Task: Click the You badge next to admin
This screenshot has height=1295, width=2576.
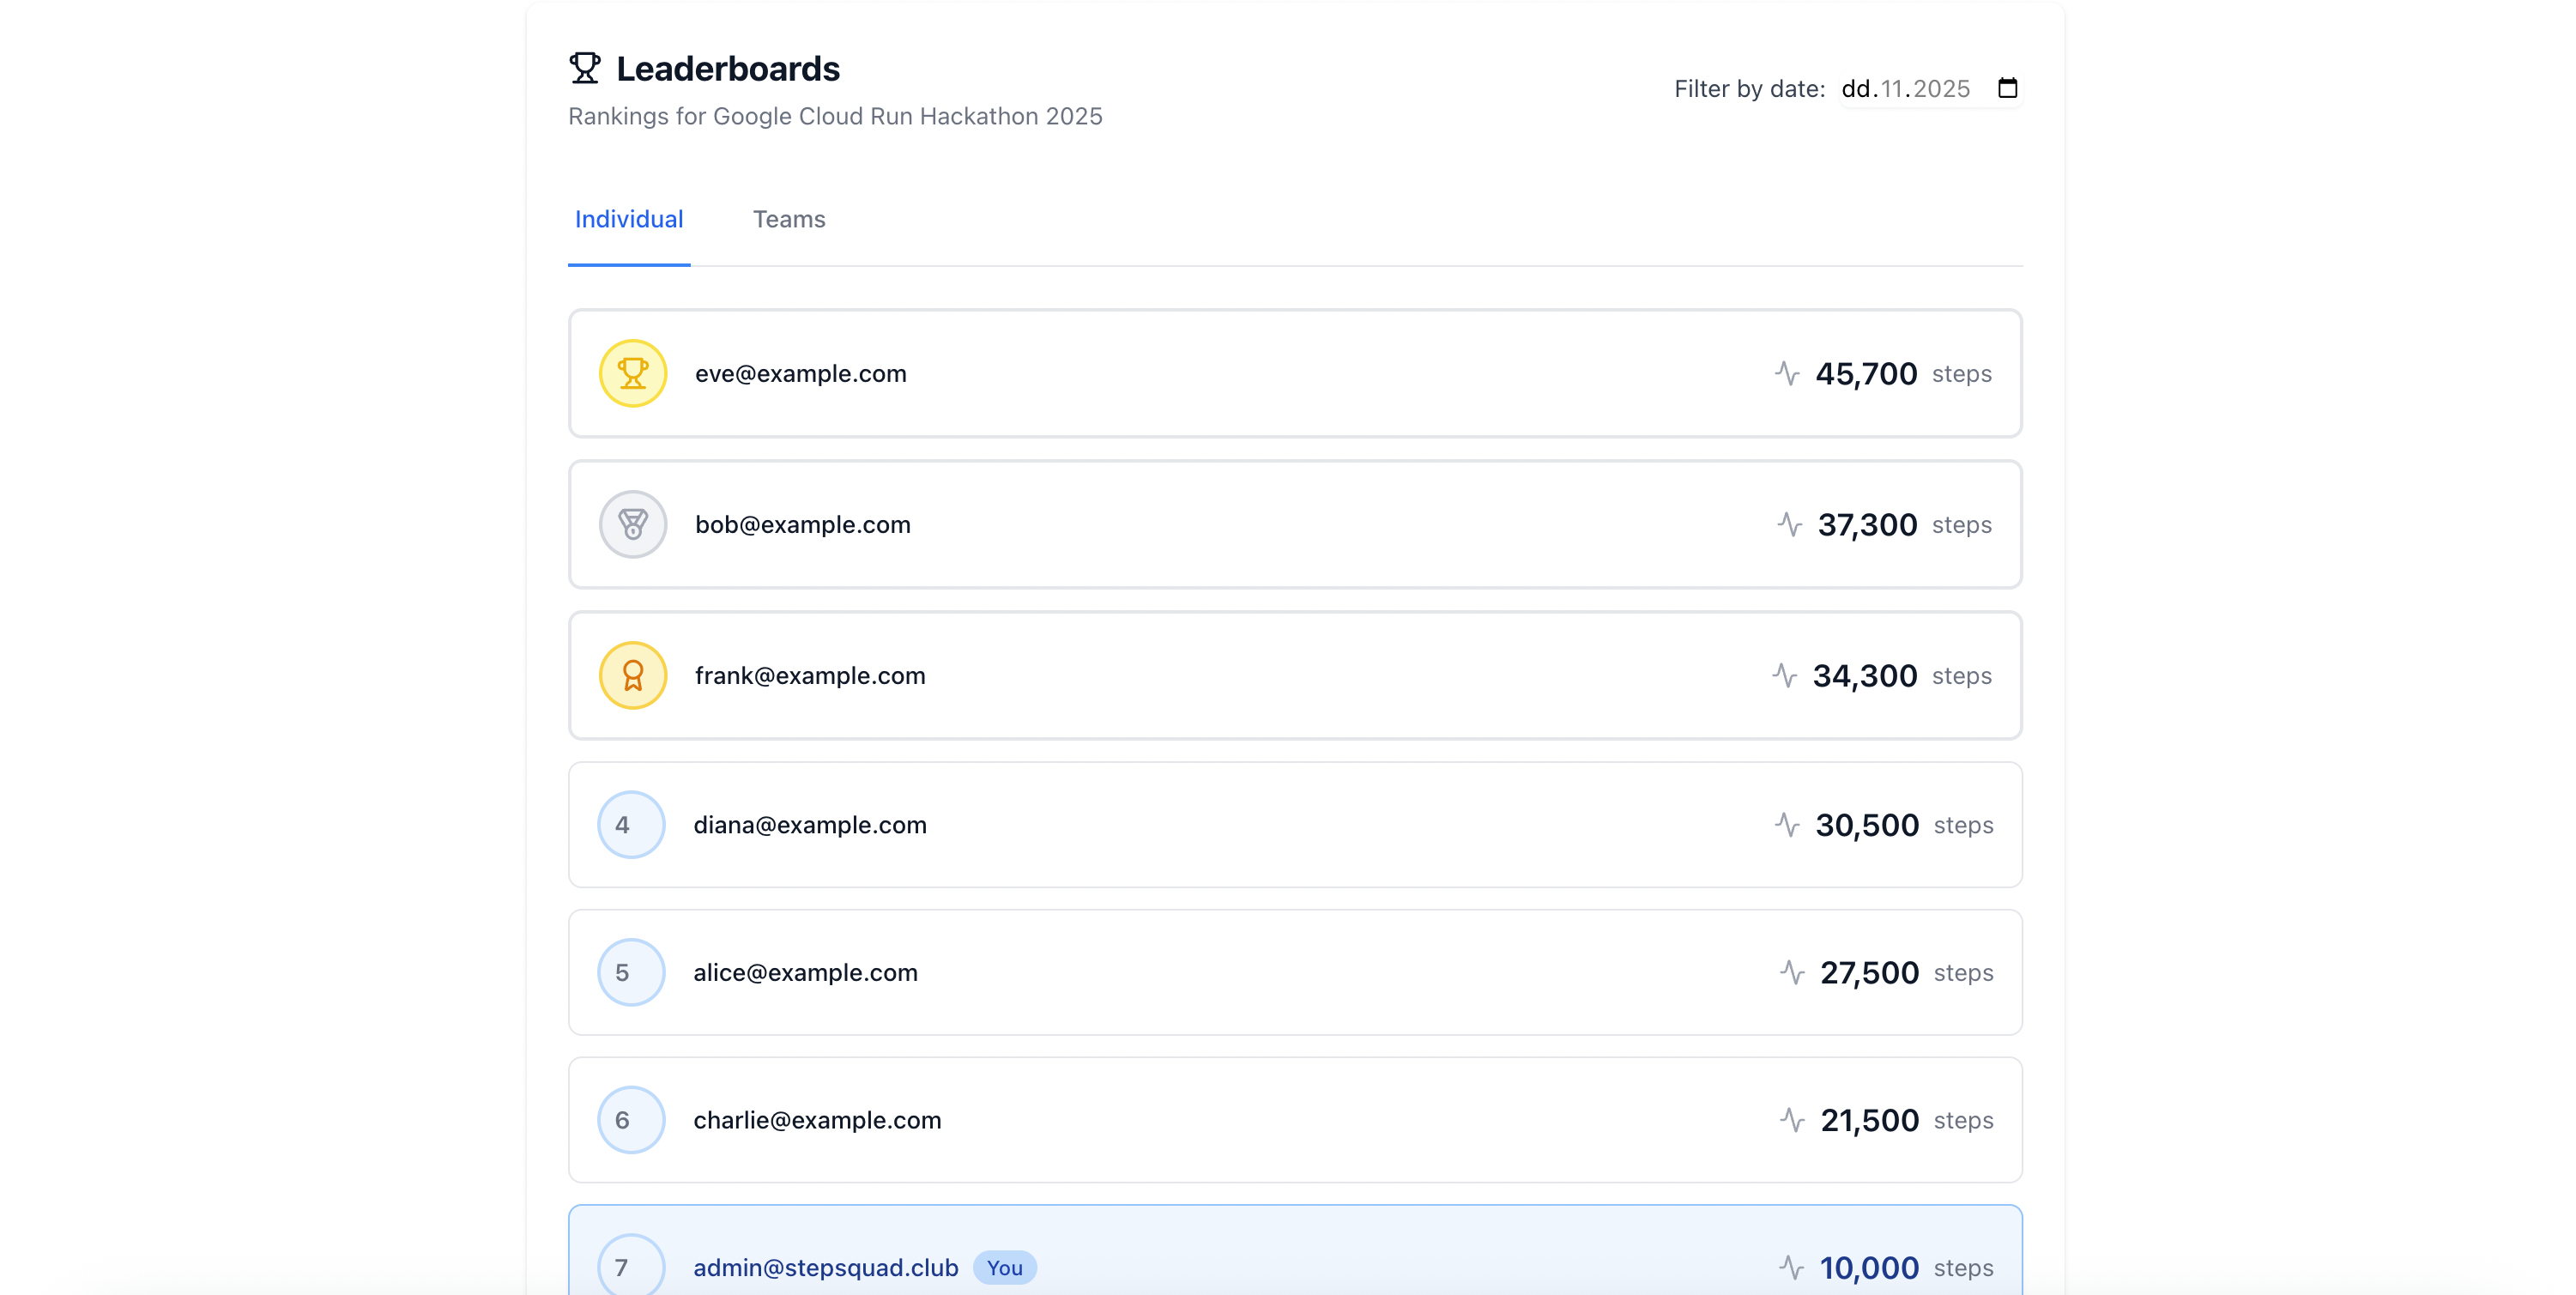Action: point(1004,1267)
